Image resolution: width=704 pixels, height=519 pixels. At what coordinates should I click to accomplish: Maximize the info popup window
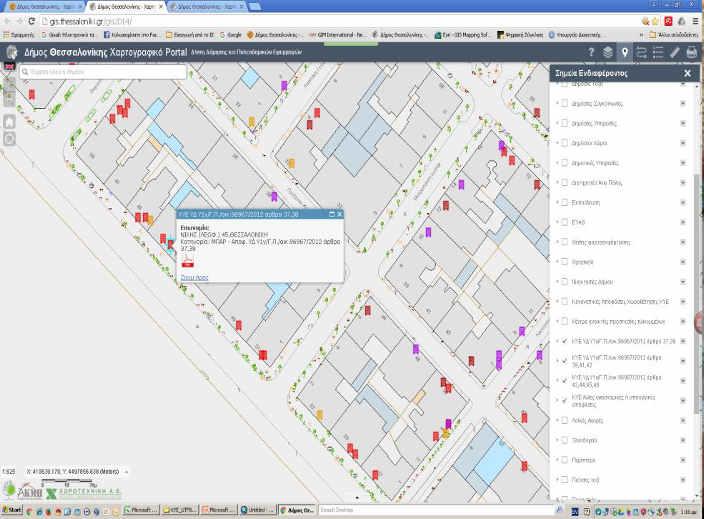pos(332,214)
